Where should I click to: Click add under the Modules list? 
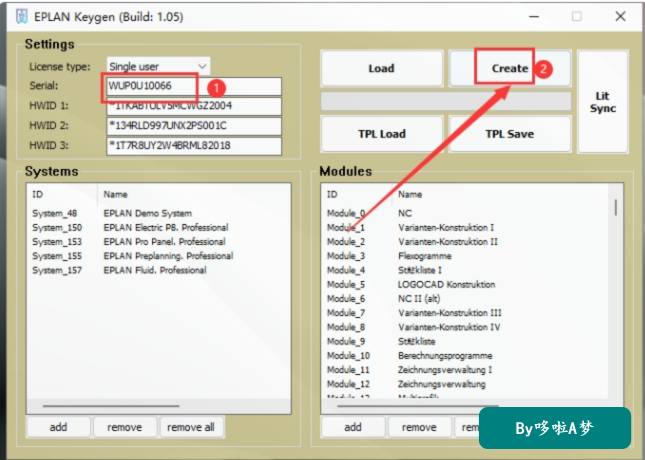point(353,427)
